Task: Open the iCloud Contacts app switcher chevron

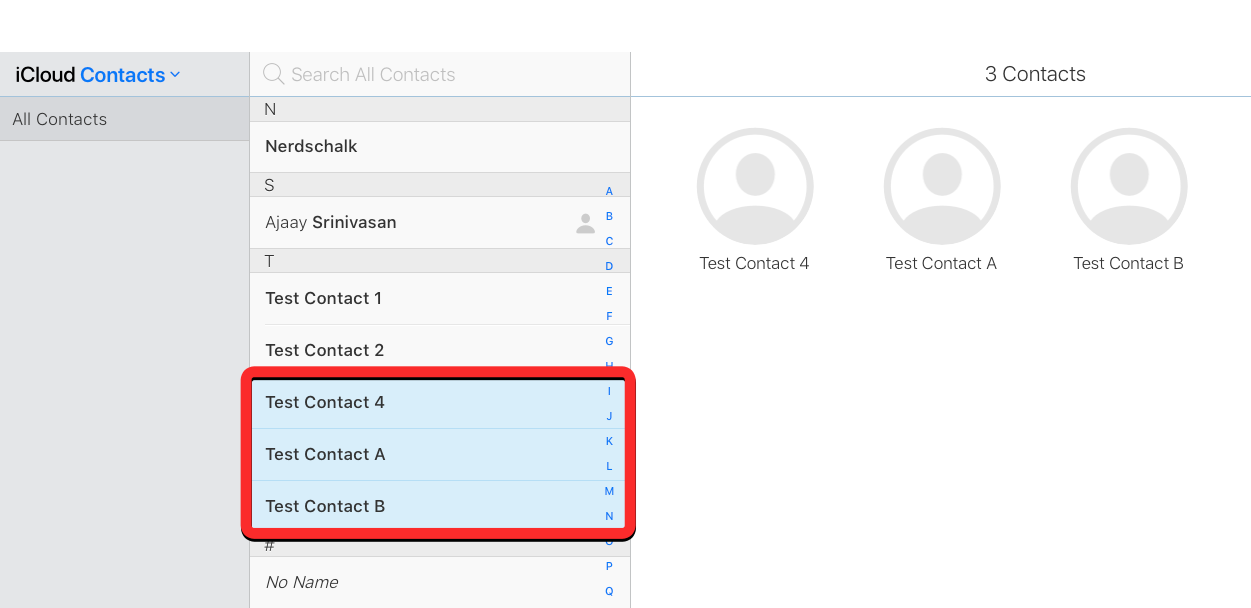Action: coord(175,75)
